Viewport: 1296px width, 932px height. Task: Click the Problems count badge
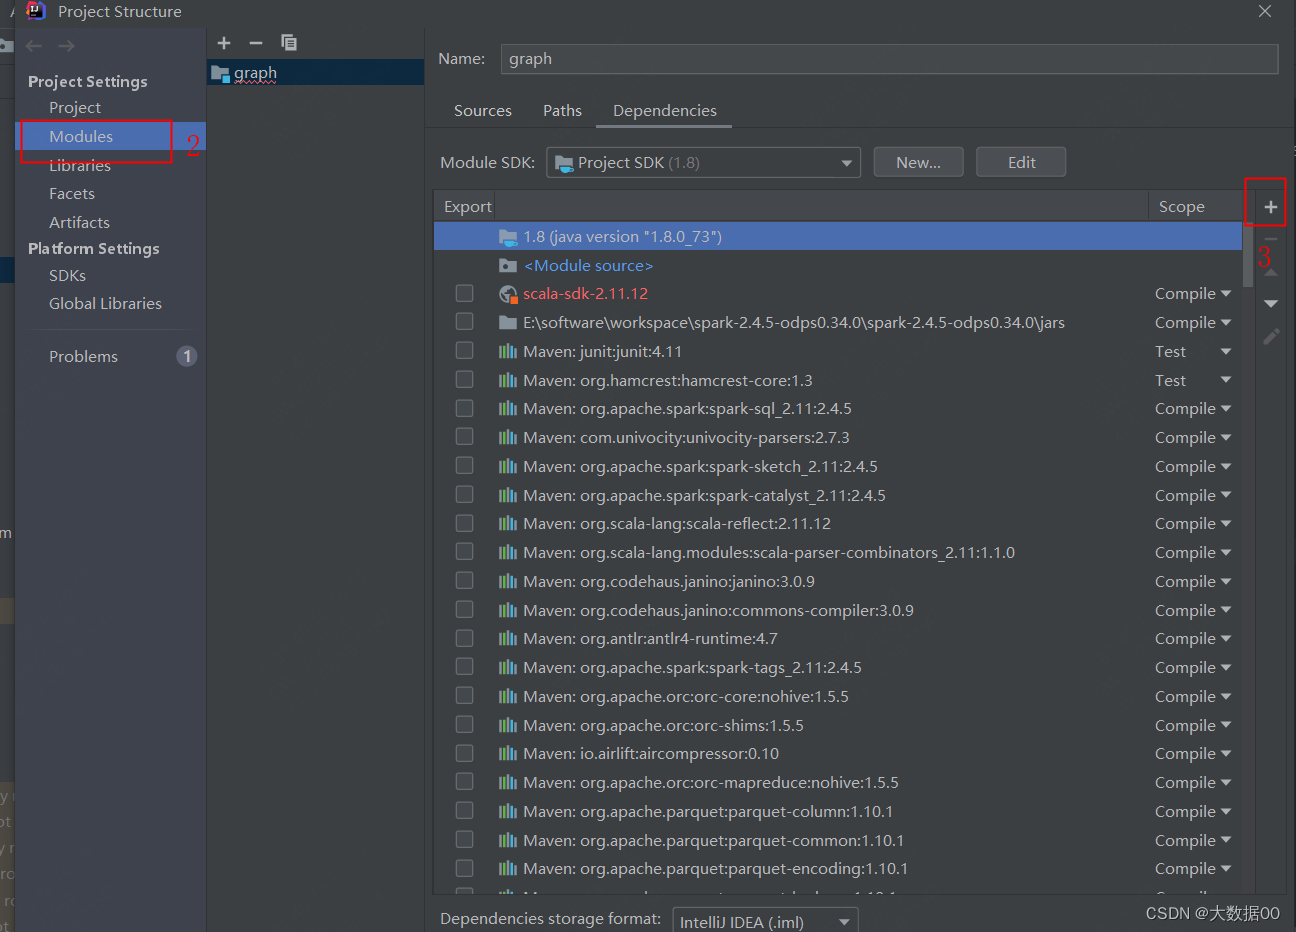coord(187,356)
